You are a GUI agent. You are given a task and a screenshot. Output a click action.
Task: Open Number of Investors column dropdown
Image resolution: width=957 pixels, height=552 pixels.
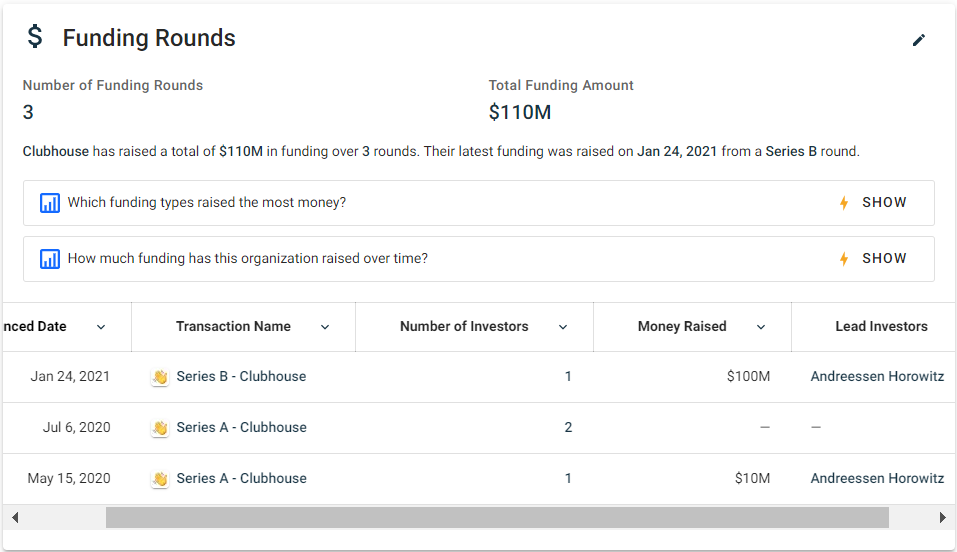click(x=563, y=327)
